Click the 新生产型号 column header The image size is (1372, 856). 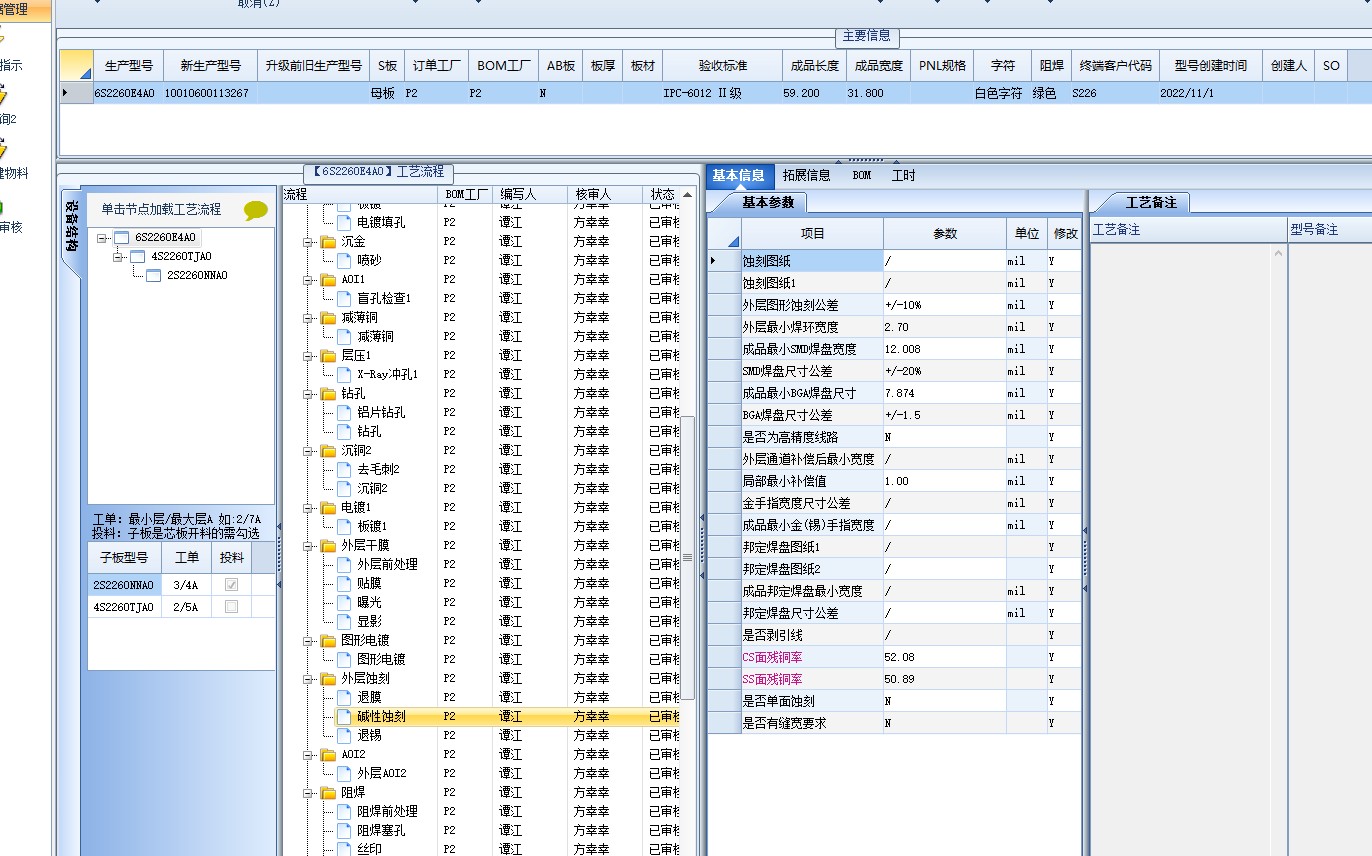tap(210, 66)
